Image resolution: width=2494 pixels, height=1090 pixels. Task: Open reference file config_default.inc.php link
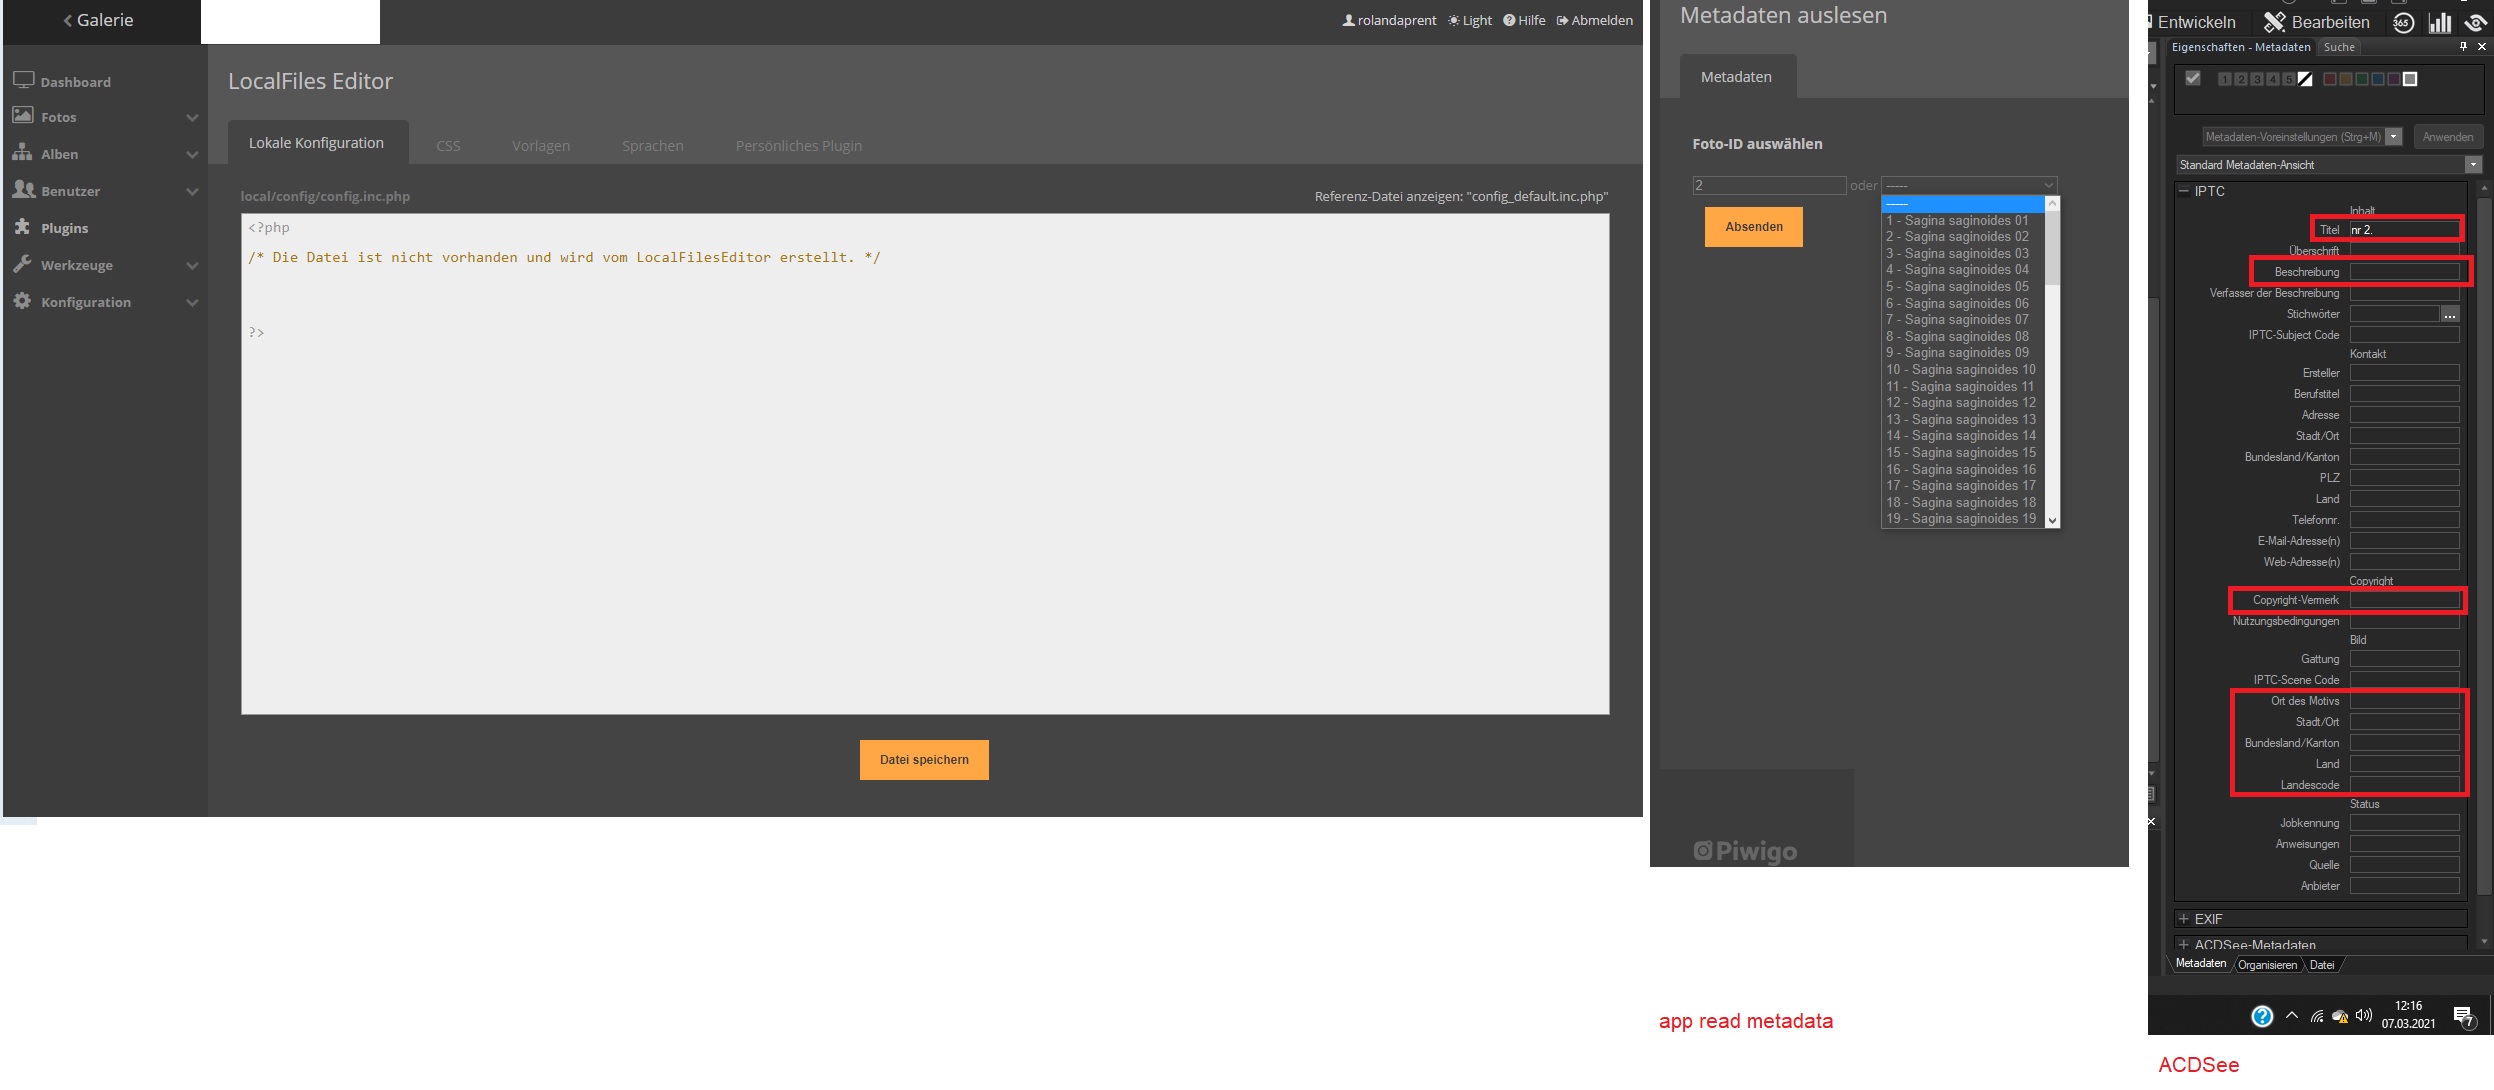pos(1461,196)
